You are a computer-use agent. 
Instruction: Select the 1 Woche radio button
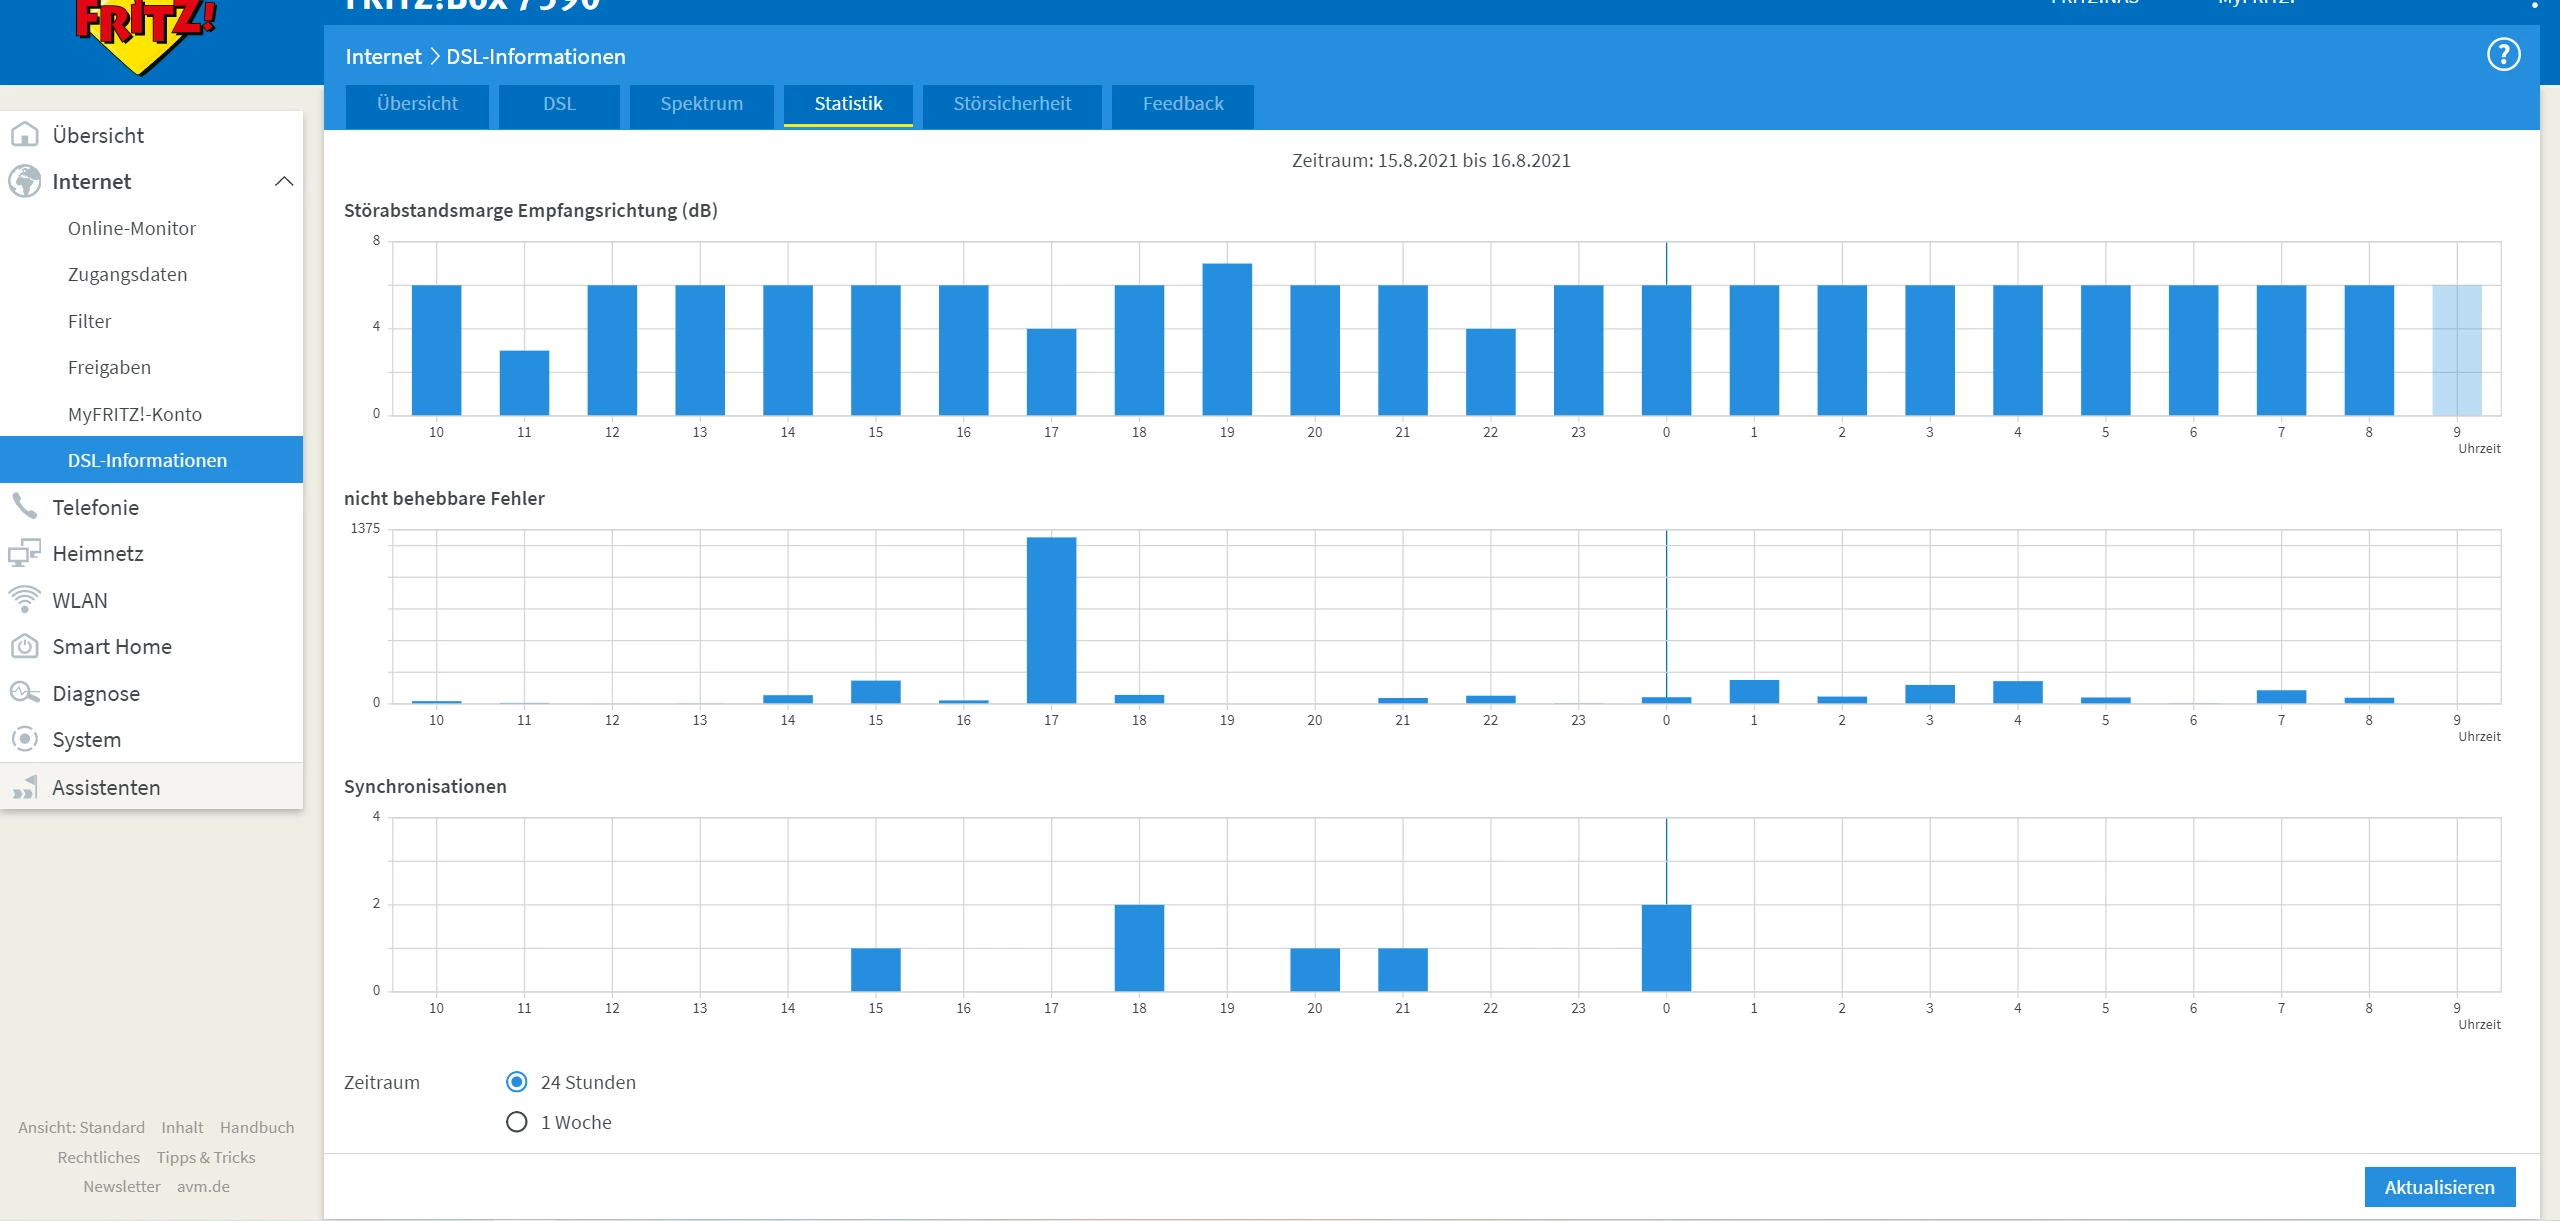pos(517,1122)
